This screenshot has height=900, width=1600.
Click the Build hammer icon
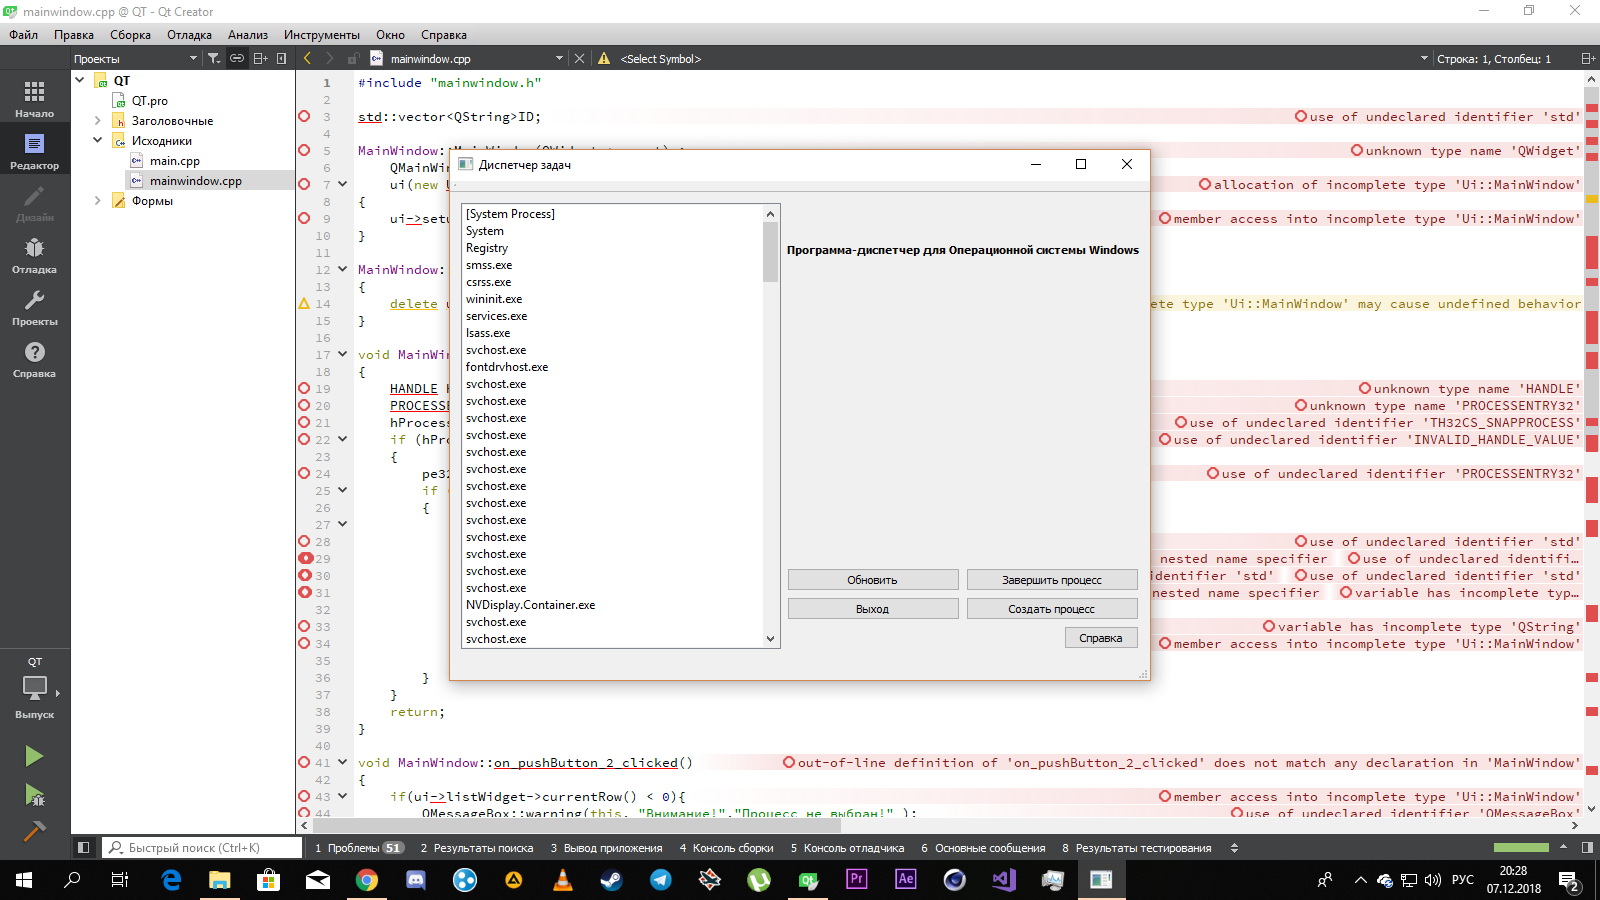tap(34, 831)
